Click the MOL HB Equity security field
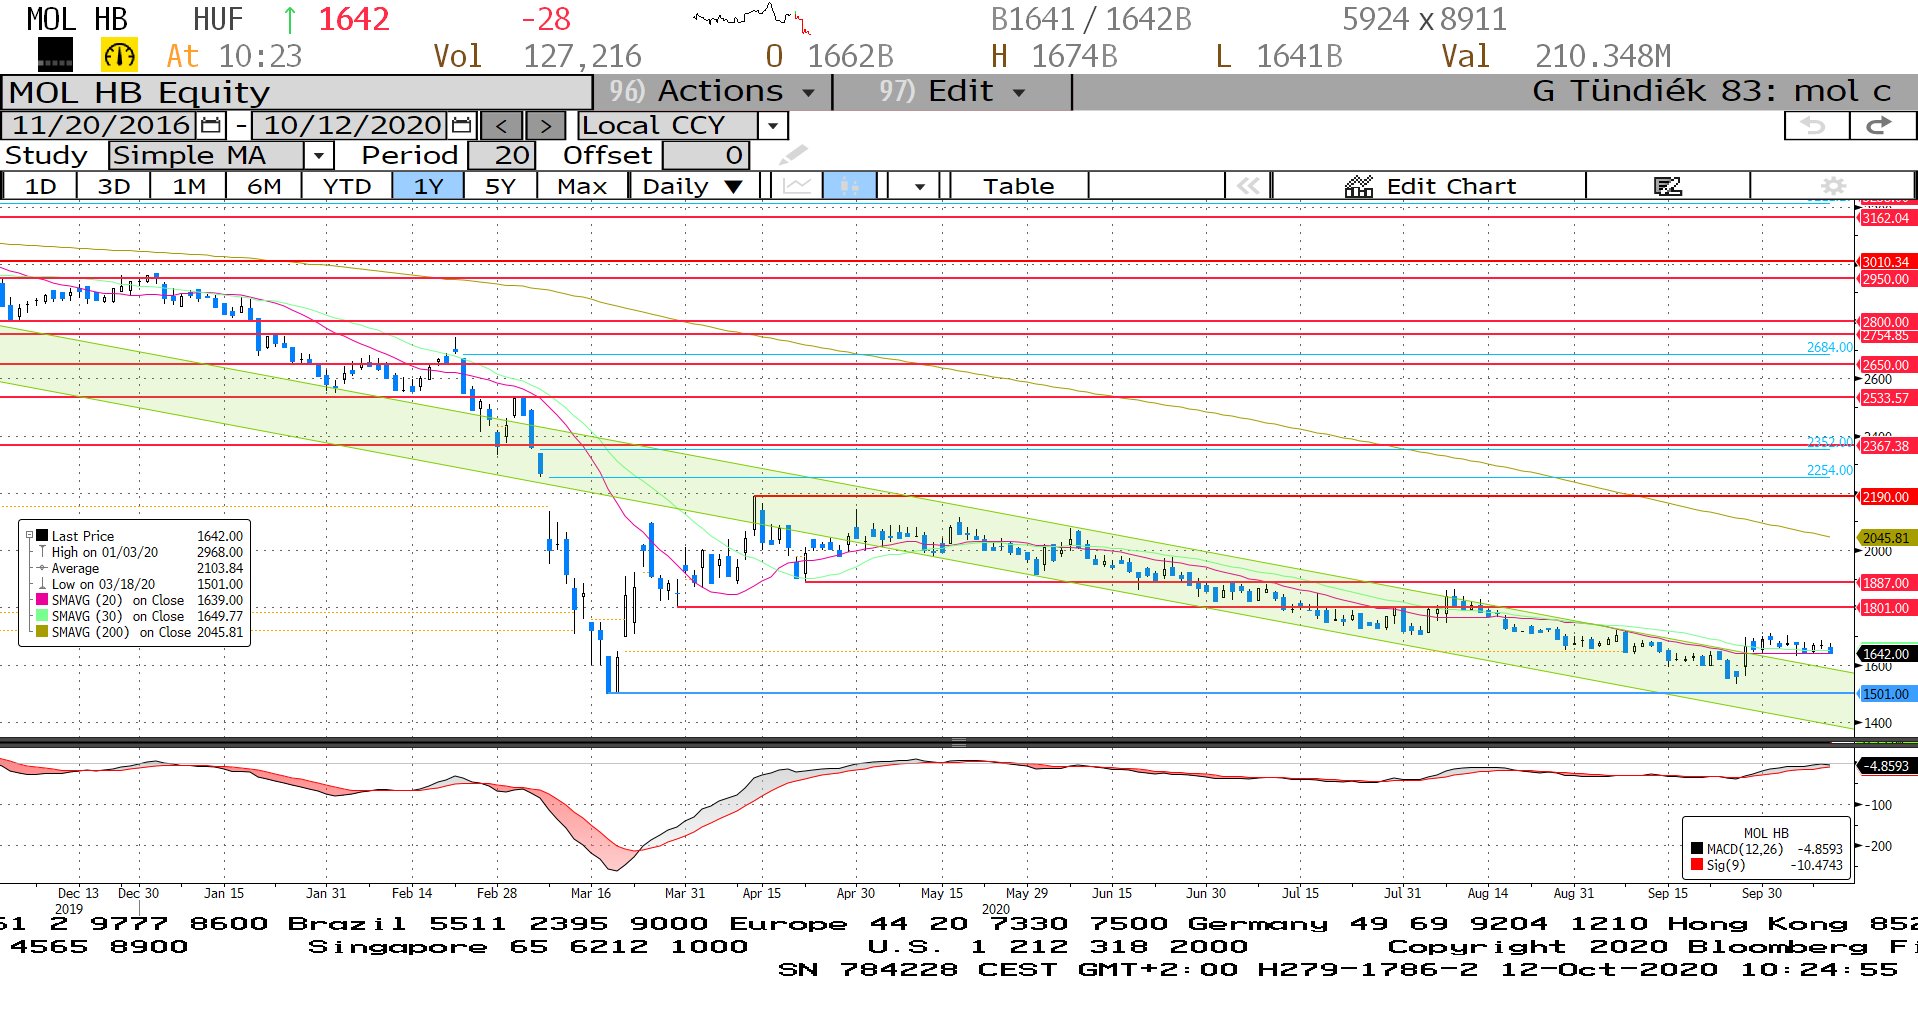Screen dimensions: 1918x1025 click(297, 92)
